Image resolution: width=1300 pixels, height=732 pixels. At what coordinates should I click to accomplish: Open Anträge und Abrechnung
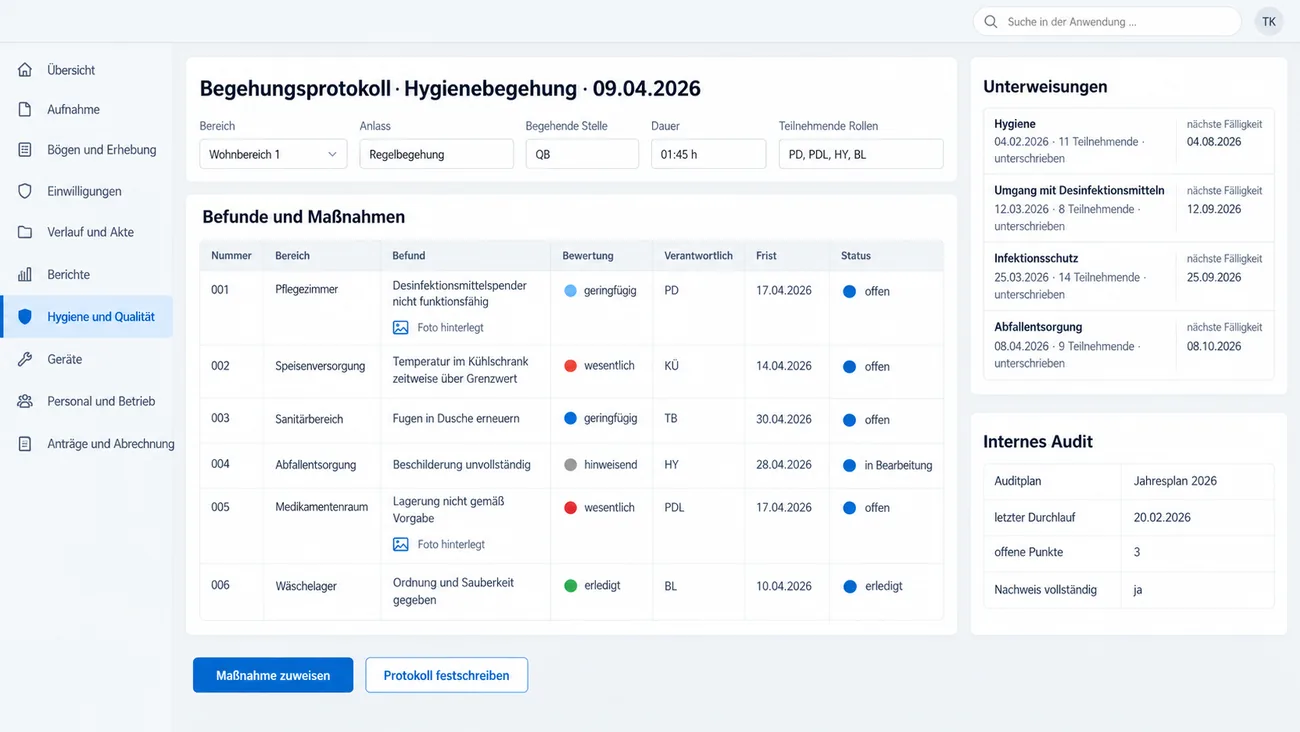(86, 444)
